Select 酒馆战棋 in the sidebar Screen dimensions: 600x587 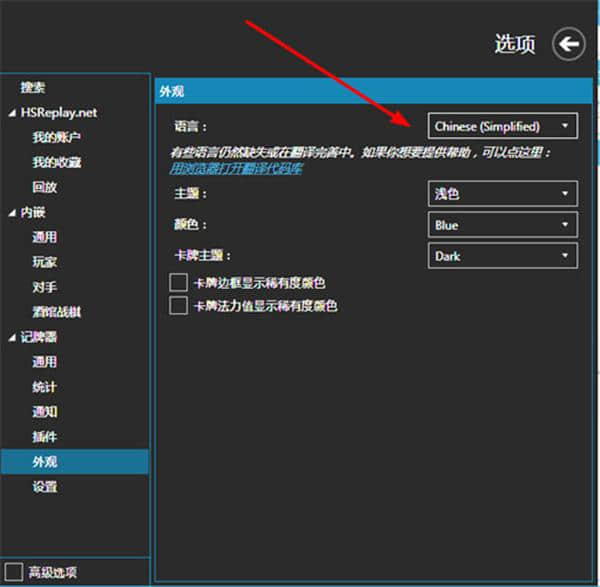click(56, 312)
